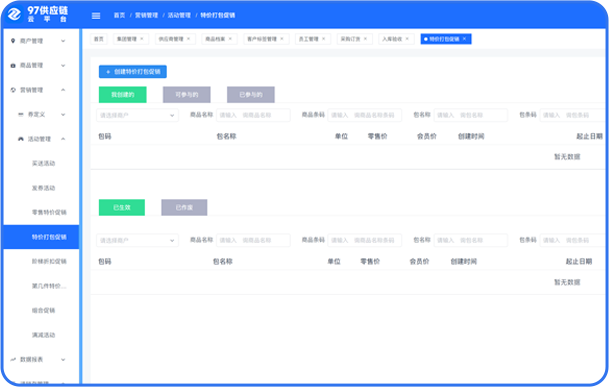The height and width of the screenshot is (387, 609).
Task: Close the active 特价打包促销 tab
Action: pos(464,39)
